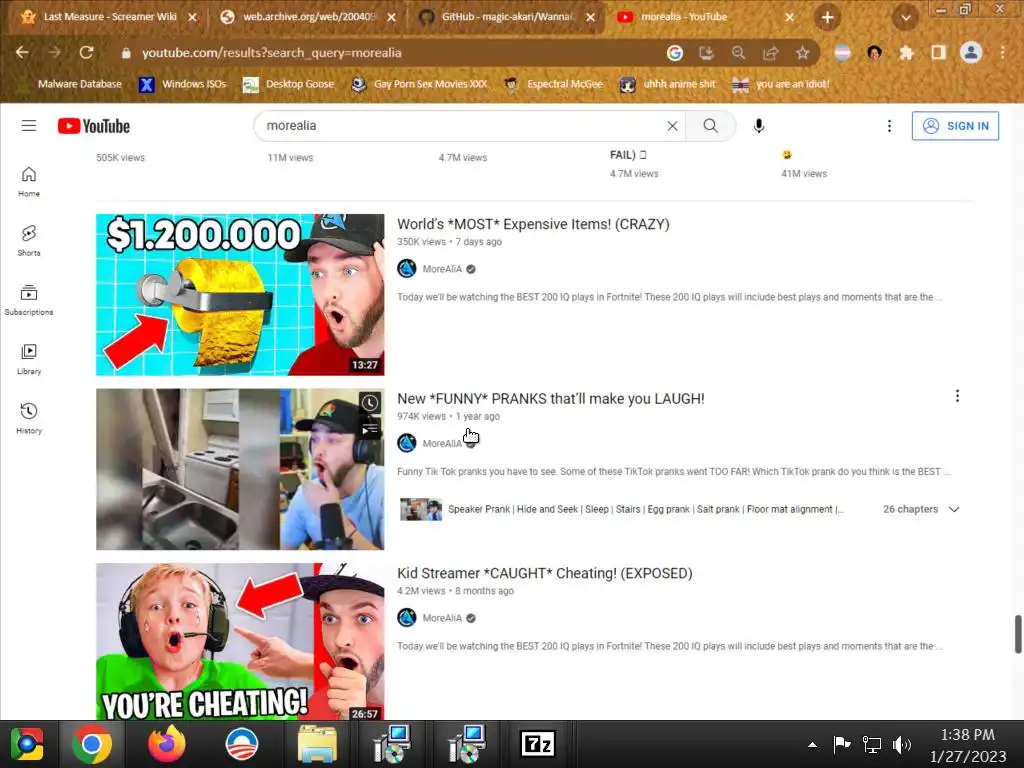Open Windows ISOs bookmark
Screen dimensions: 1024x768
[x=183, y=84]
